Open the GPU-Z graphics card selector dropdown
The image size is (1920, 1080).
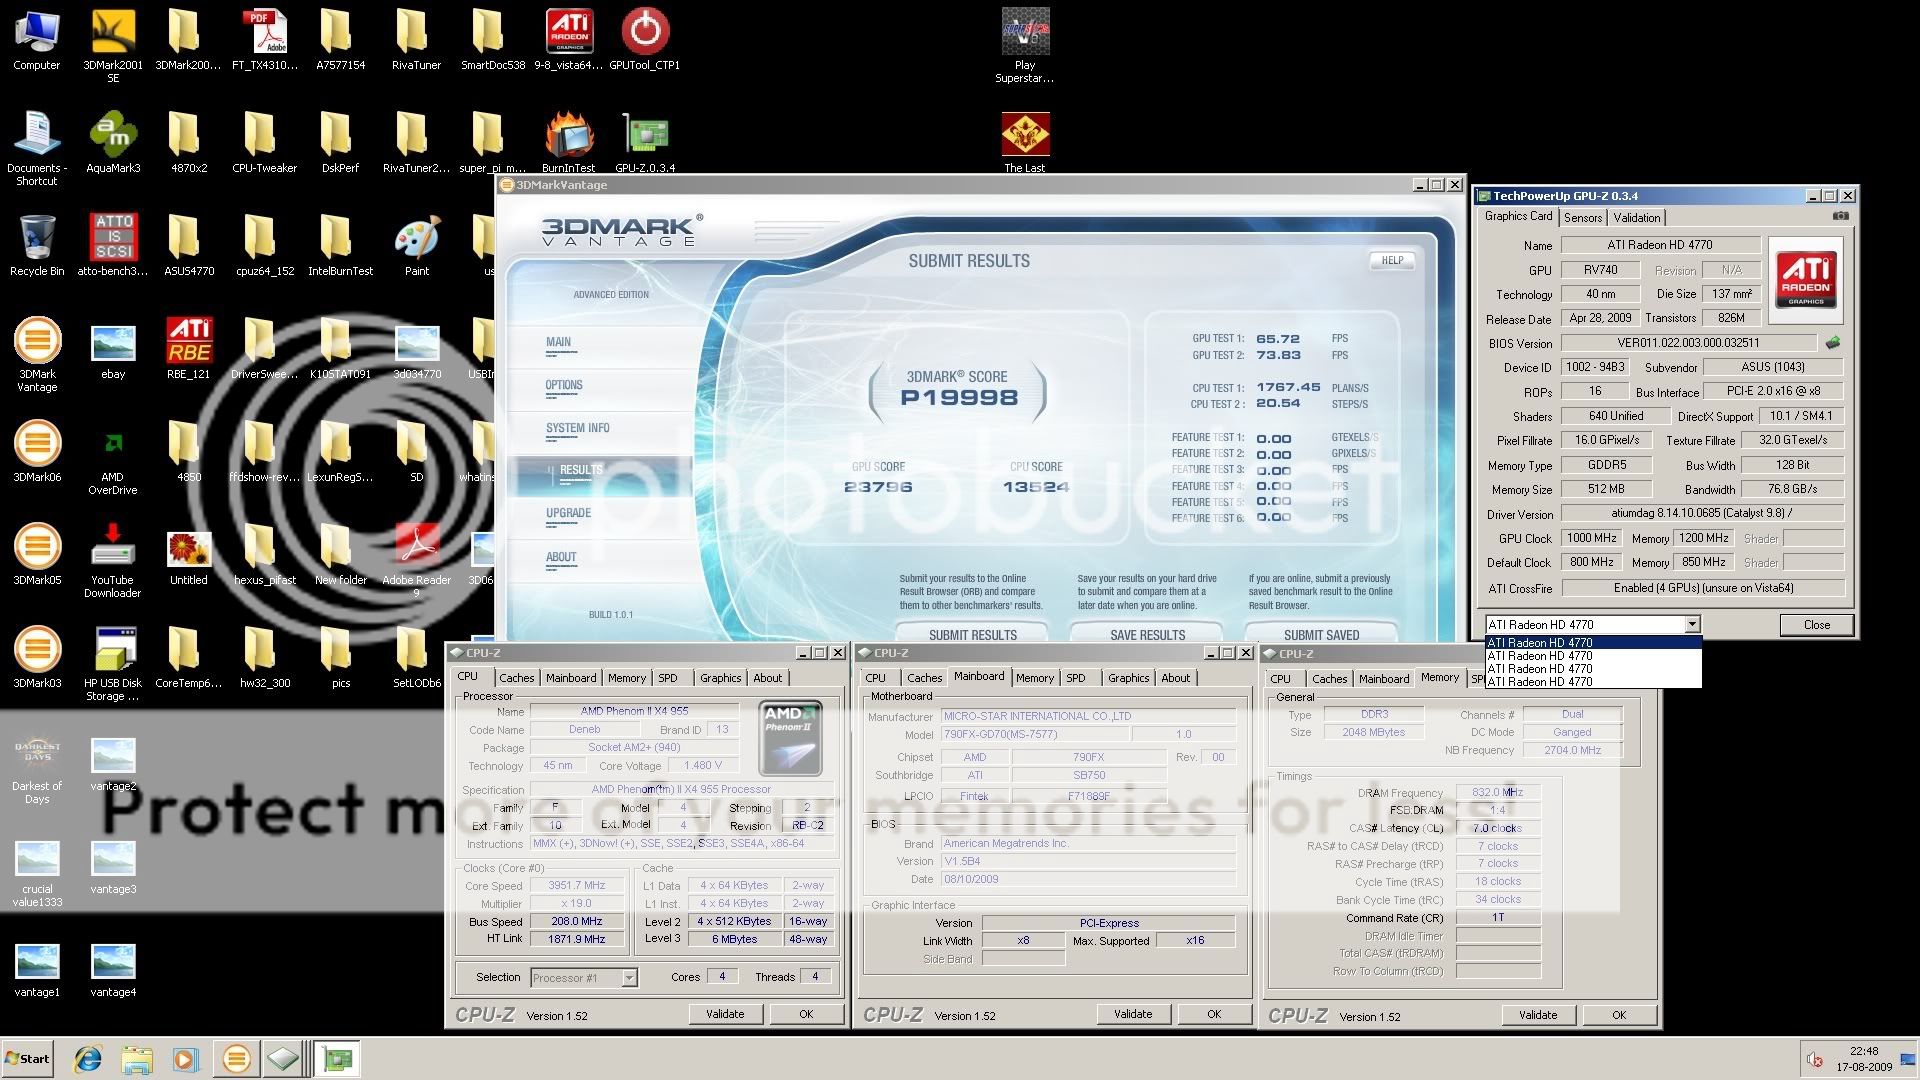pos(1692,624)
